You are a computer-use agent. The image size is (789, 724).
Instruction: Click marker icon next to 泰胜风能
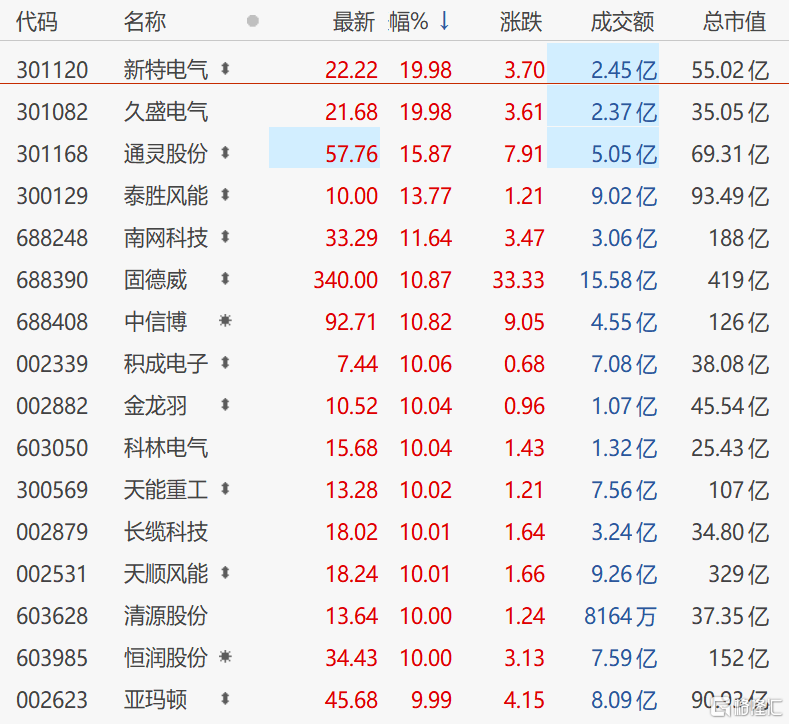(x=225, y=195)
